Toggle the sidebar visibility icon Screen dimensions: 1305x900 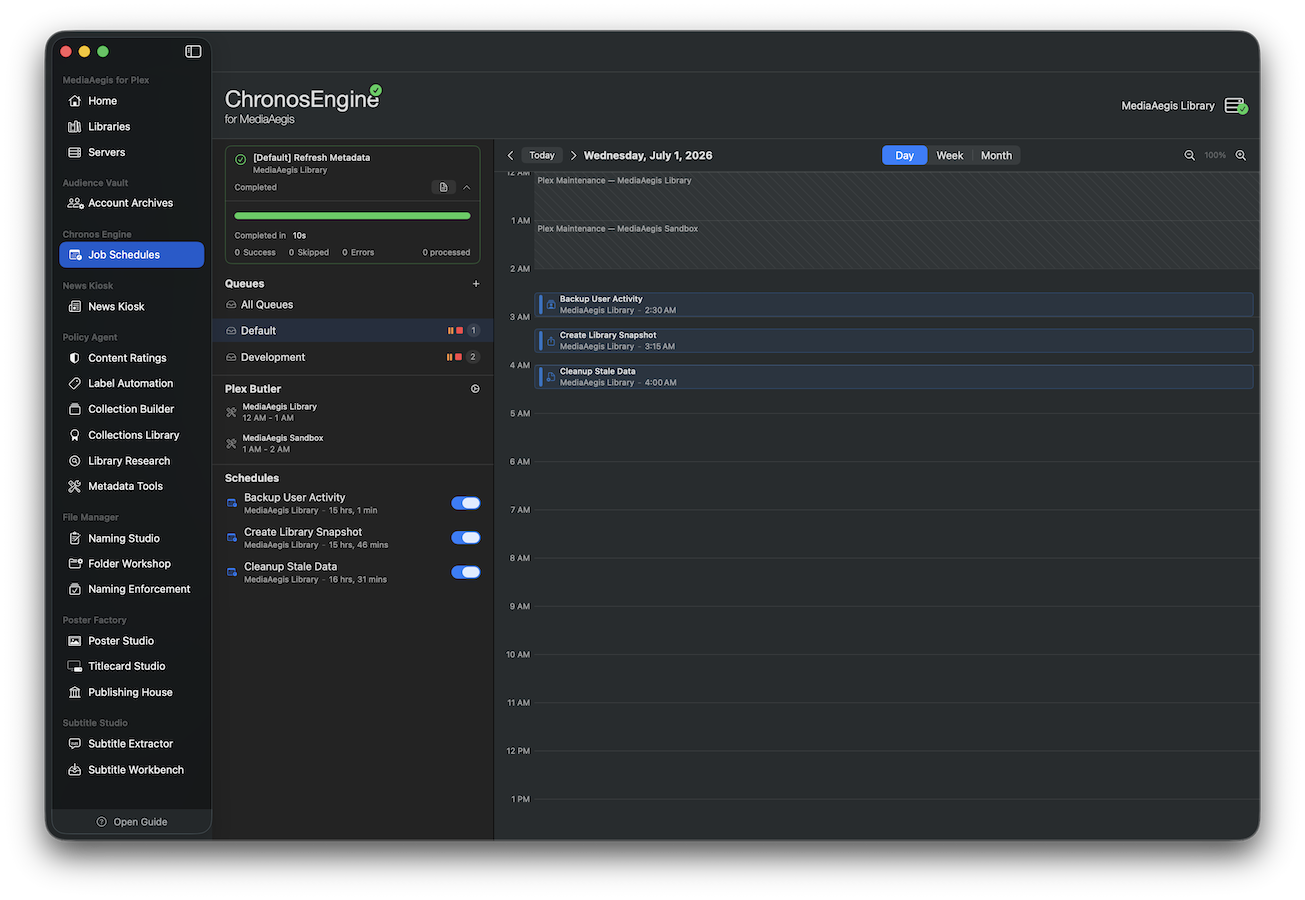[193, 51]
